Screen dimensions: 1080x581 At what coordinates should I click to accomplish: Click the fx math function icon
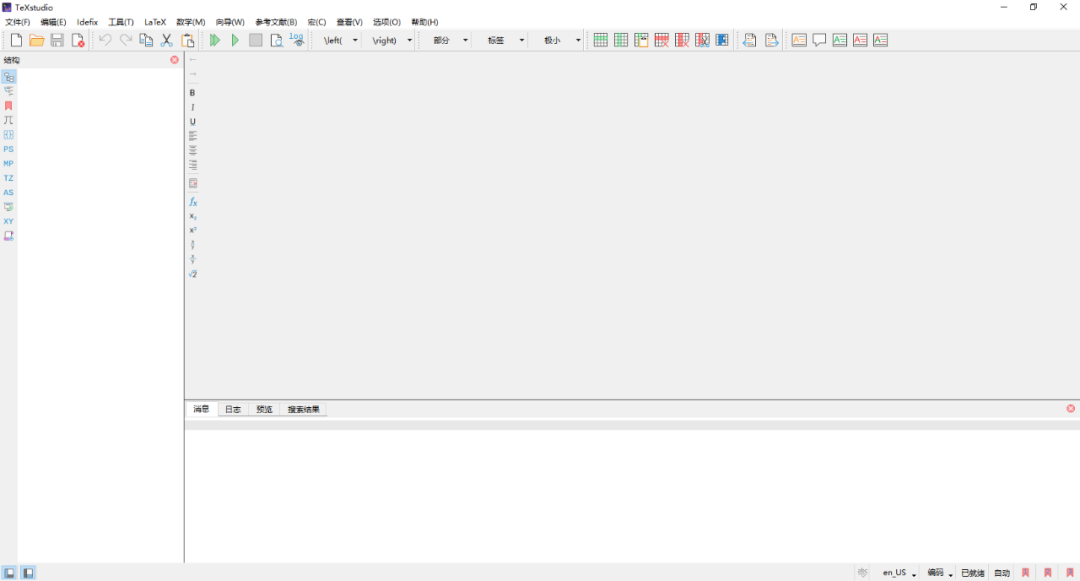(x=193, y=202)
